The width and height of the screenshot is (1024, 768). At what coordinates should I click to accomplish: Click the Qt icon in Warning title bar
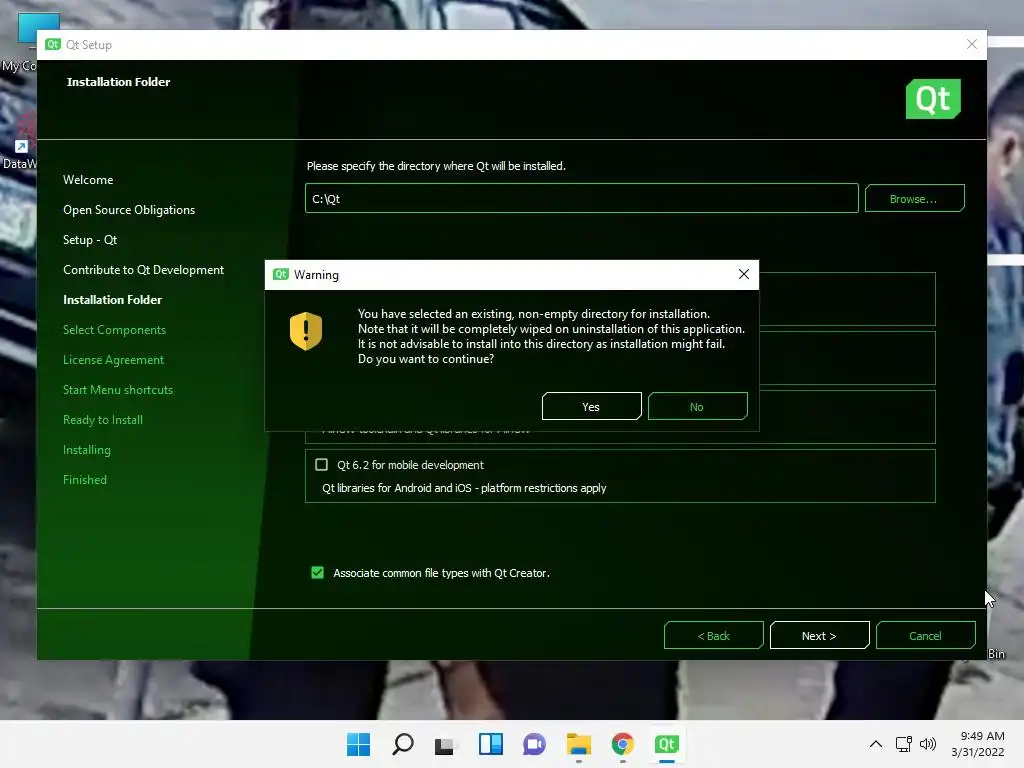281,274
